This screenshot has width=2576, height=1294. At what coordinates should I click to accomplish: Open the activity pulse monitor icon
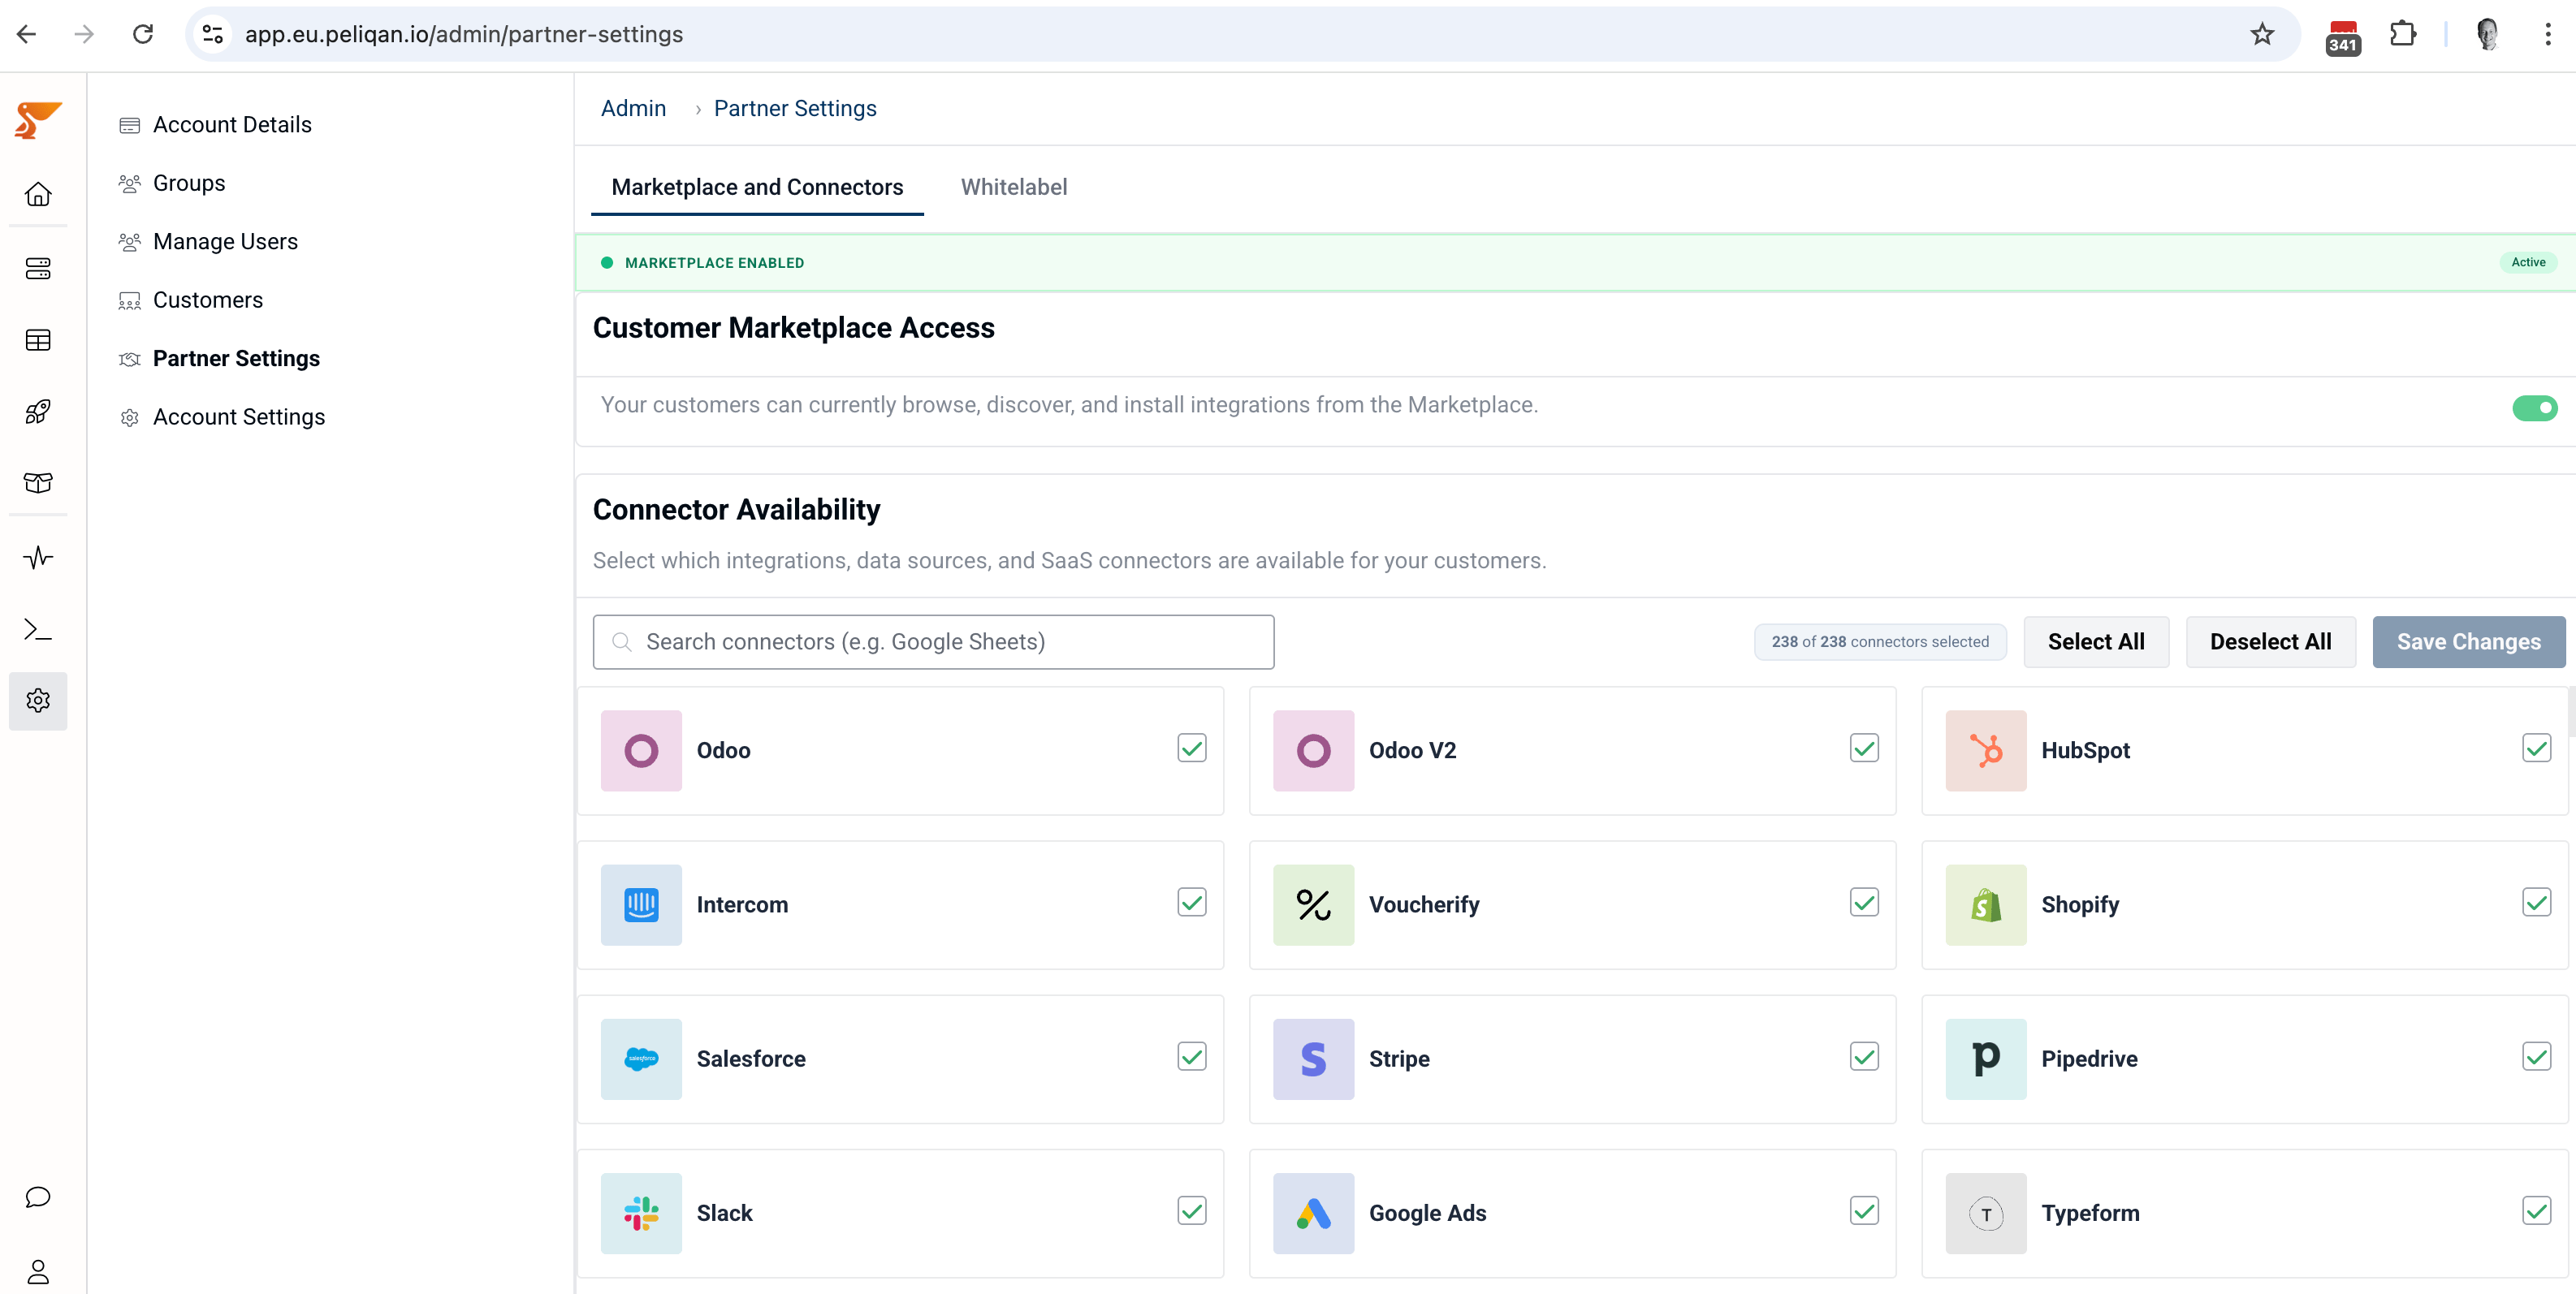click(x=38, y=557)
